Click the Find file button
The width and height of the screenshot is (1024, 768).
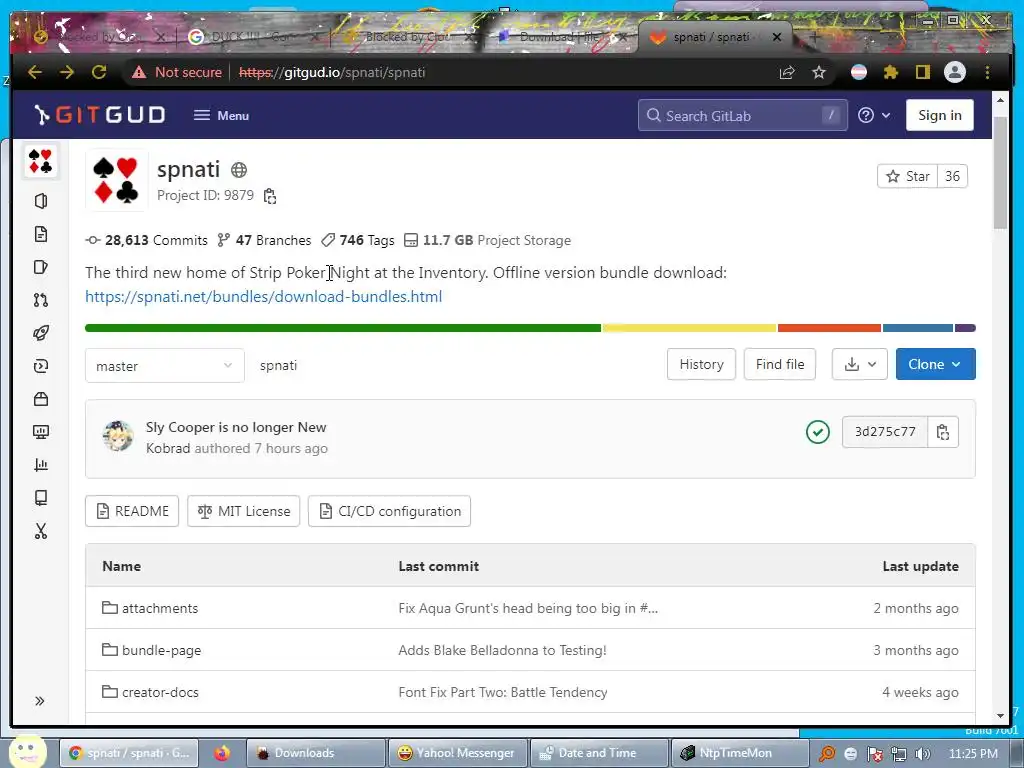(780, 364)
